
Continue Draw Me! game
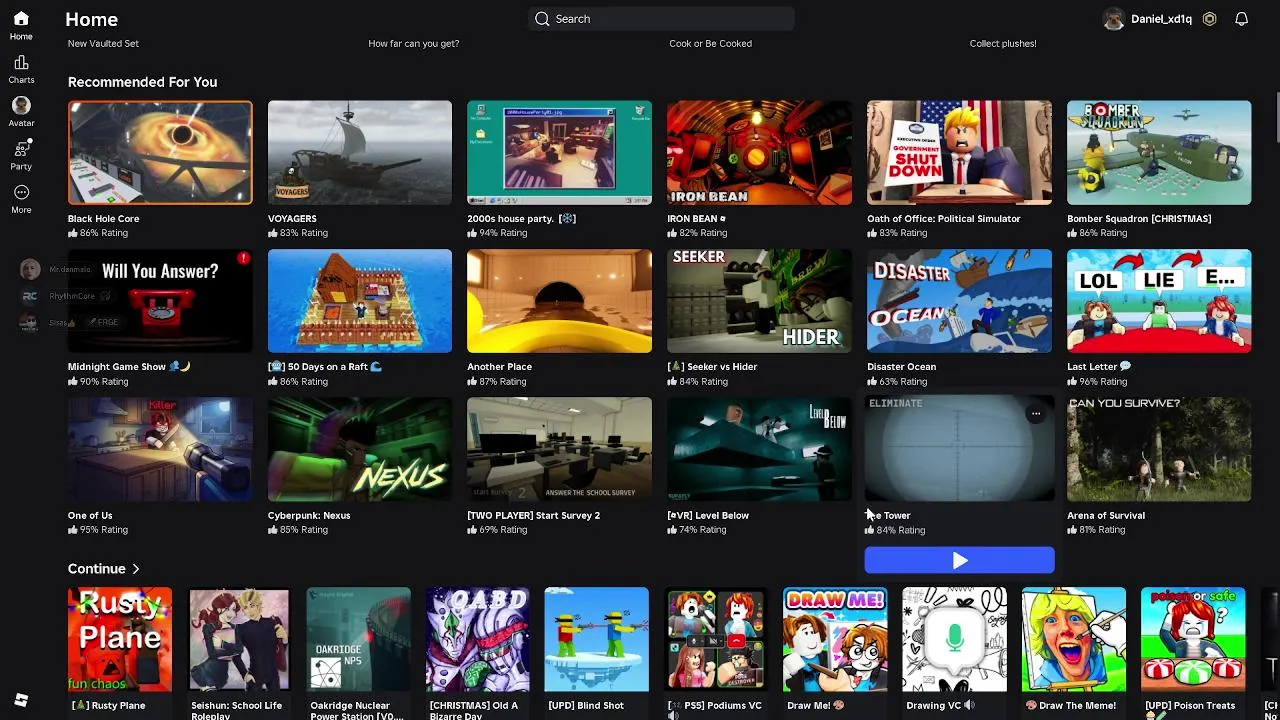[x=835, y=639]
